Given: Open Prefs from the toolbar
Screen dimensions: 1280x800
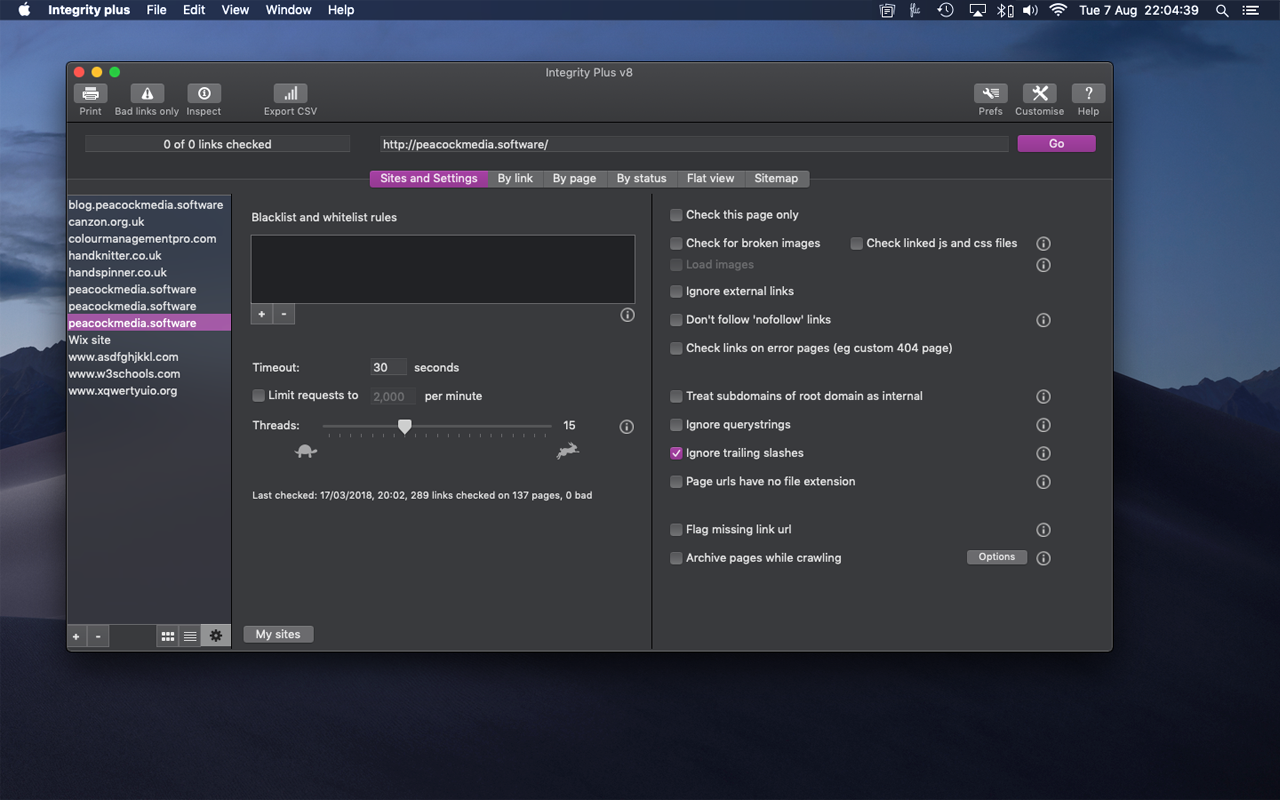Looking at the screenshot, I should tap(990, 94).
